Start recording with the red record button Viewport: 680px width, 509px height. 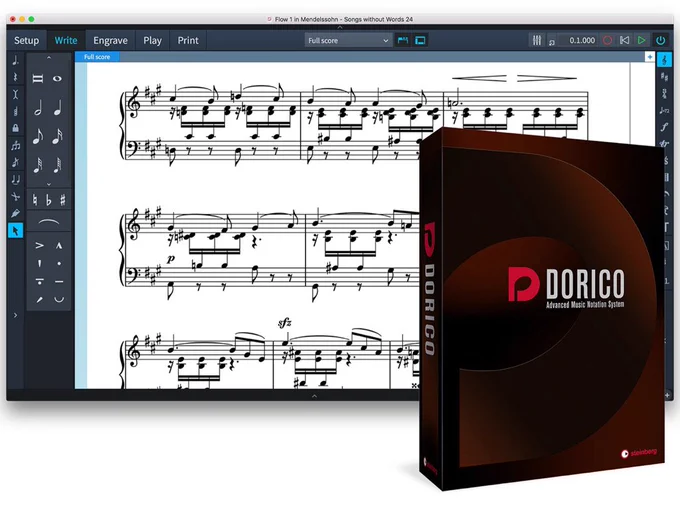[x=608, y=40]
